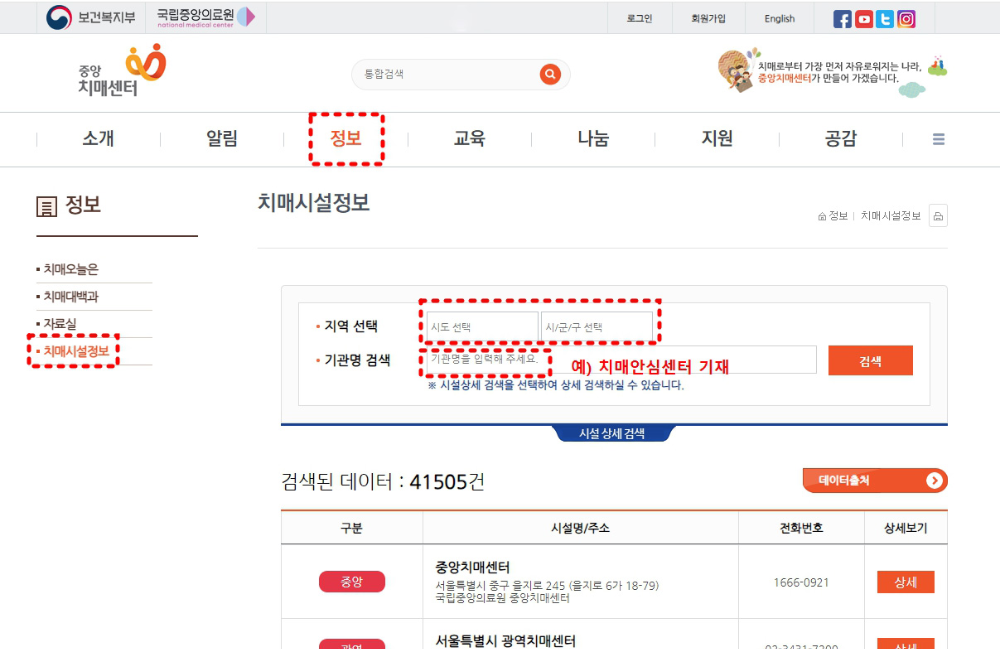Image resolution: width=1000 pixels, height=649 pixels.
Task: Click the Instagram icon
Action: click(906, 17)
